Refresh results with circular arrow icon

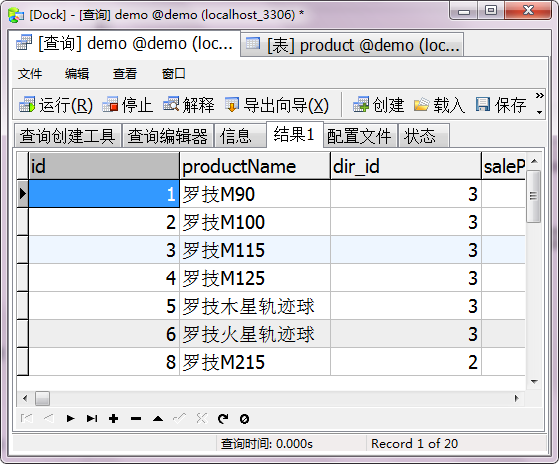click(223, 418)
